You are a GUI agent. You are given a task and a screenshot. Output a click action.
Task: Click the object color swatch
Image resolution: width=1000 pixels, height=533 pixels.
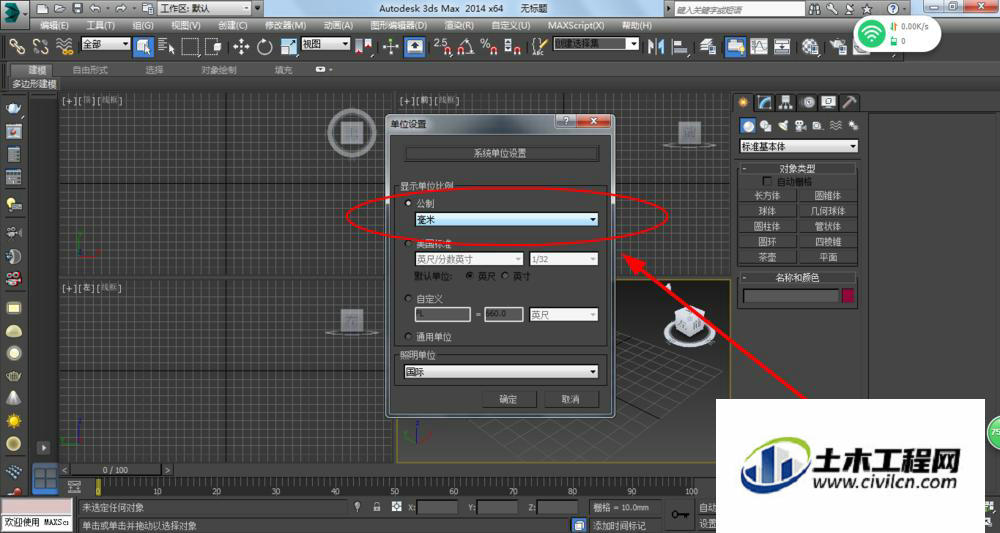(848, 296)
